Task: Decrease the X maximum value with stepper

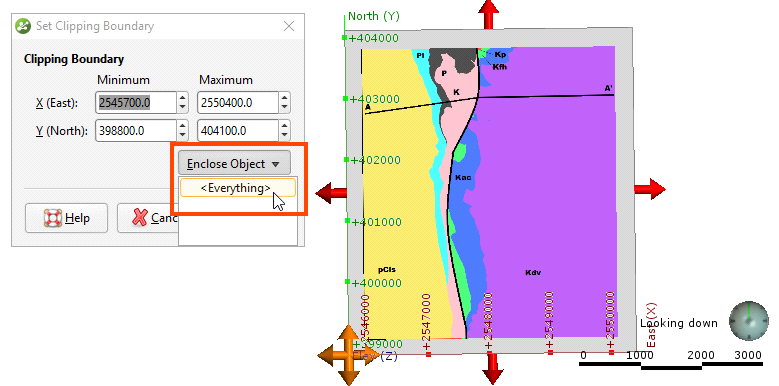Action: [284, 107]
